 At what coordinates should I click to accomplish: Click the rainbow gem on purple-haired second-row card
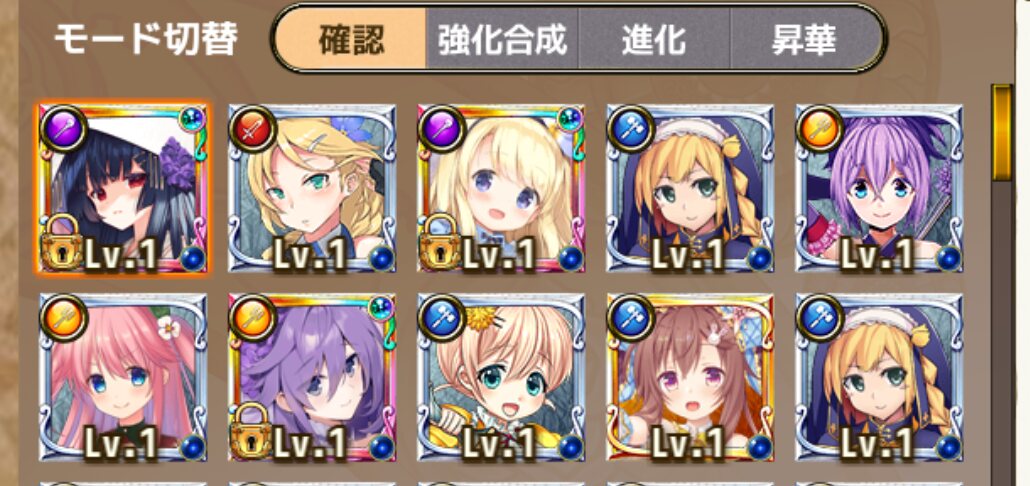coord(381,308)
